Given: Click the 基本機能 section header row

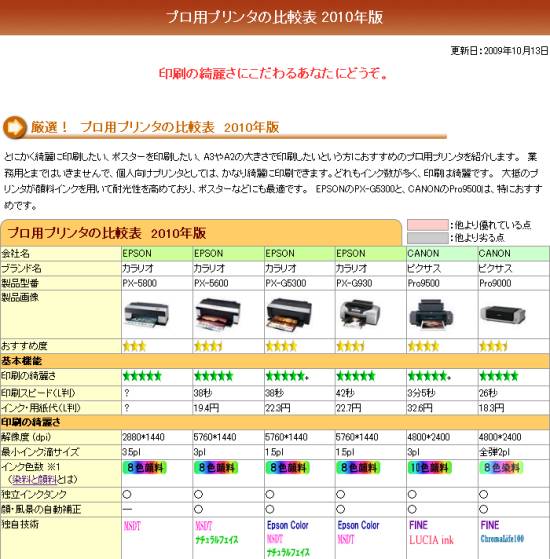Looking at the screenshot, I should click(274, 361).
